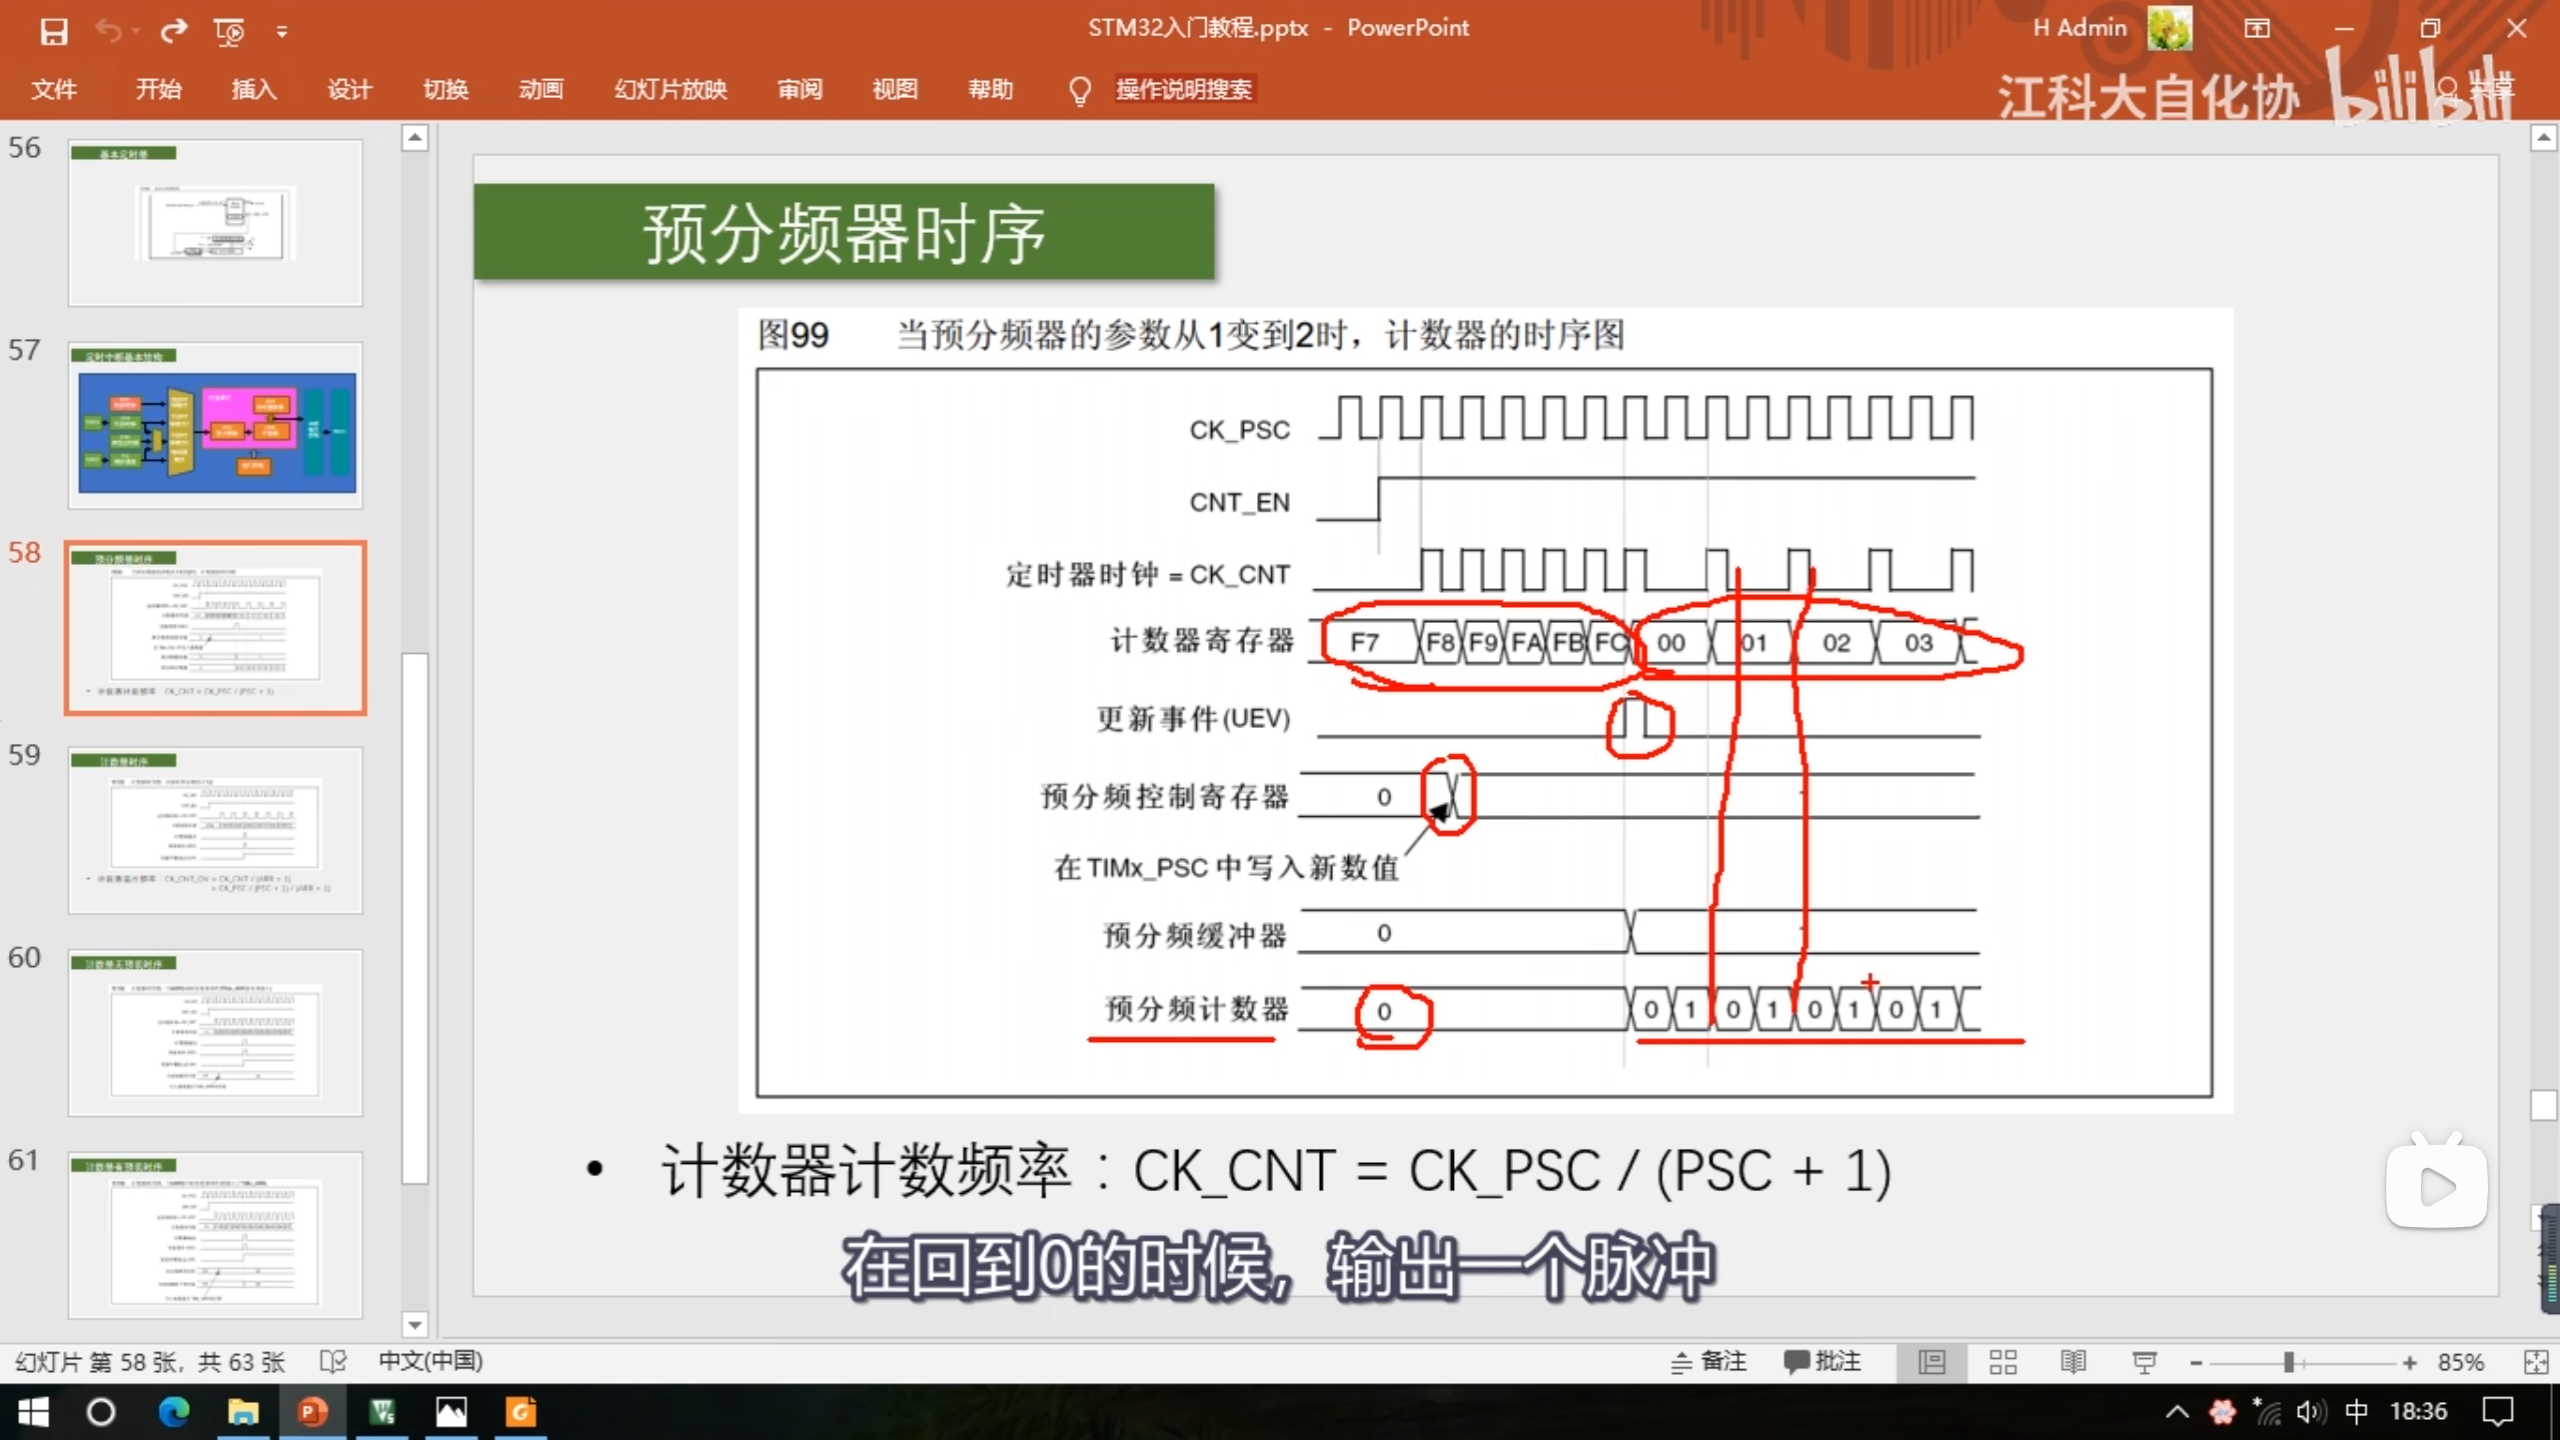Open the 插入 ribbon tab
This screenshot has height=1440, width=2560.
[254, 89]
